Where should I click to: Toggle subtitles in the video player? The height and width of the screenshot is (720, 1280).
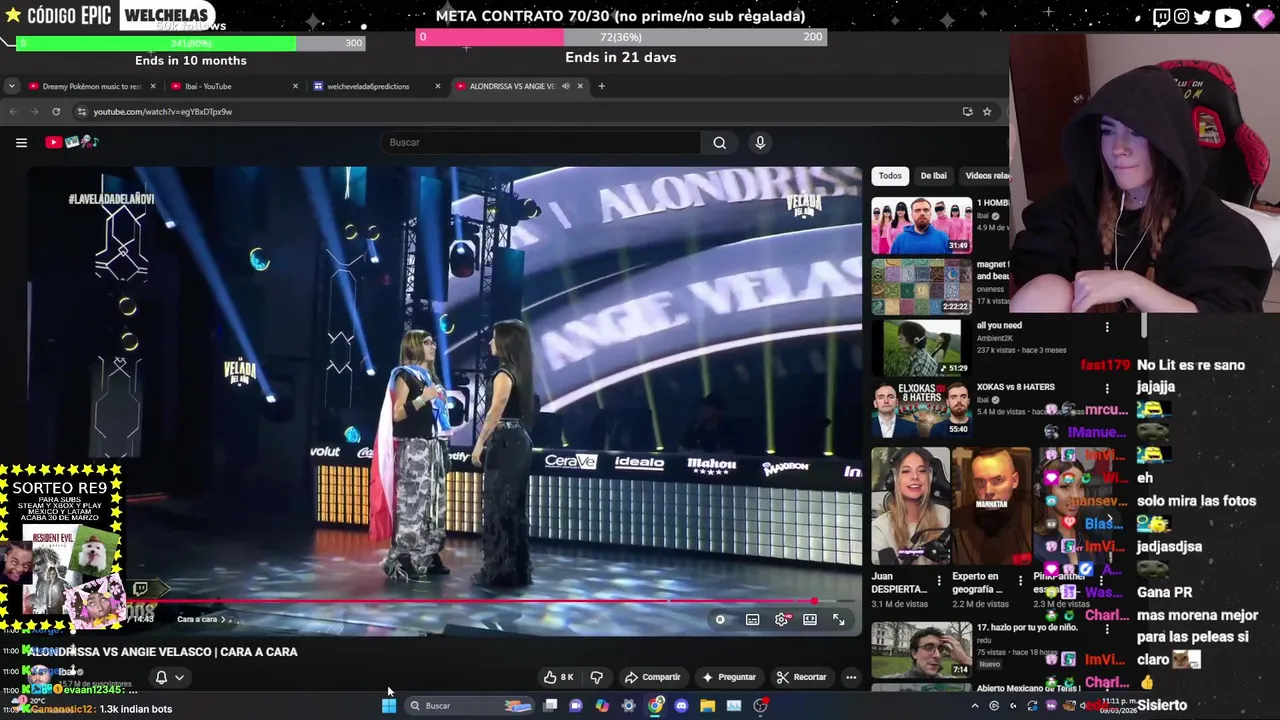coord(753,620)
